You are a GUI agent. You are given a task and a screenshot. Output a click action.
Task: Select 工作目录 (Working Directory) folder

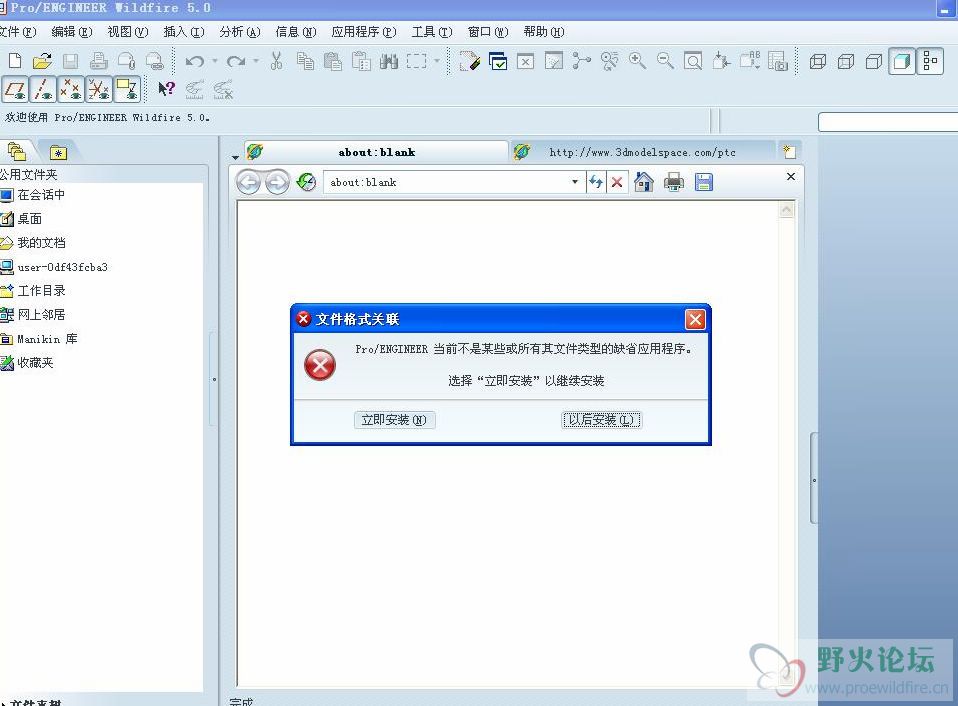click(x=33, y=291)
